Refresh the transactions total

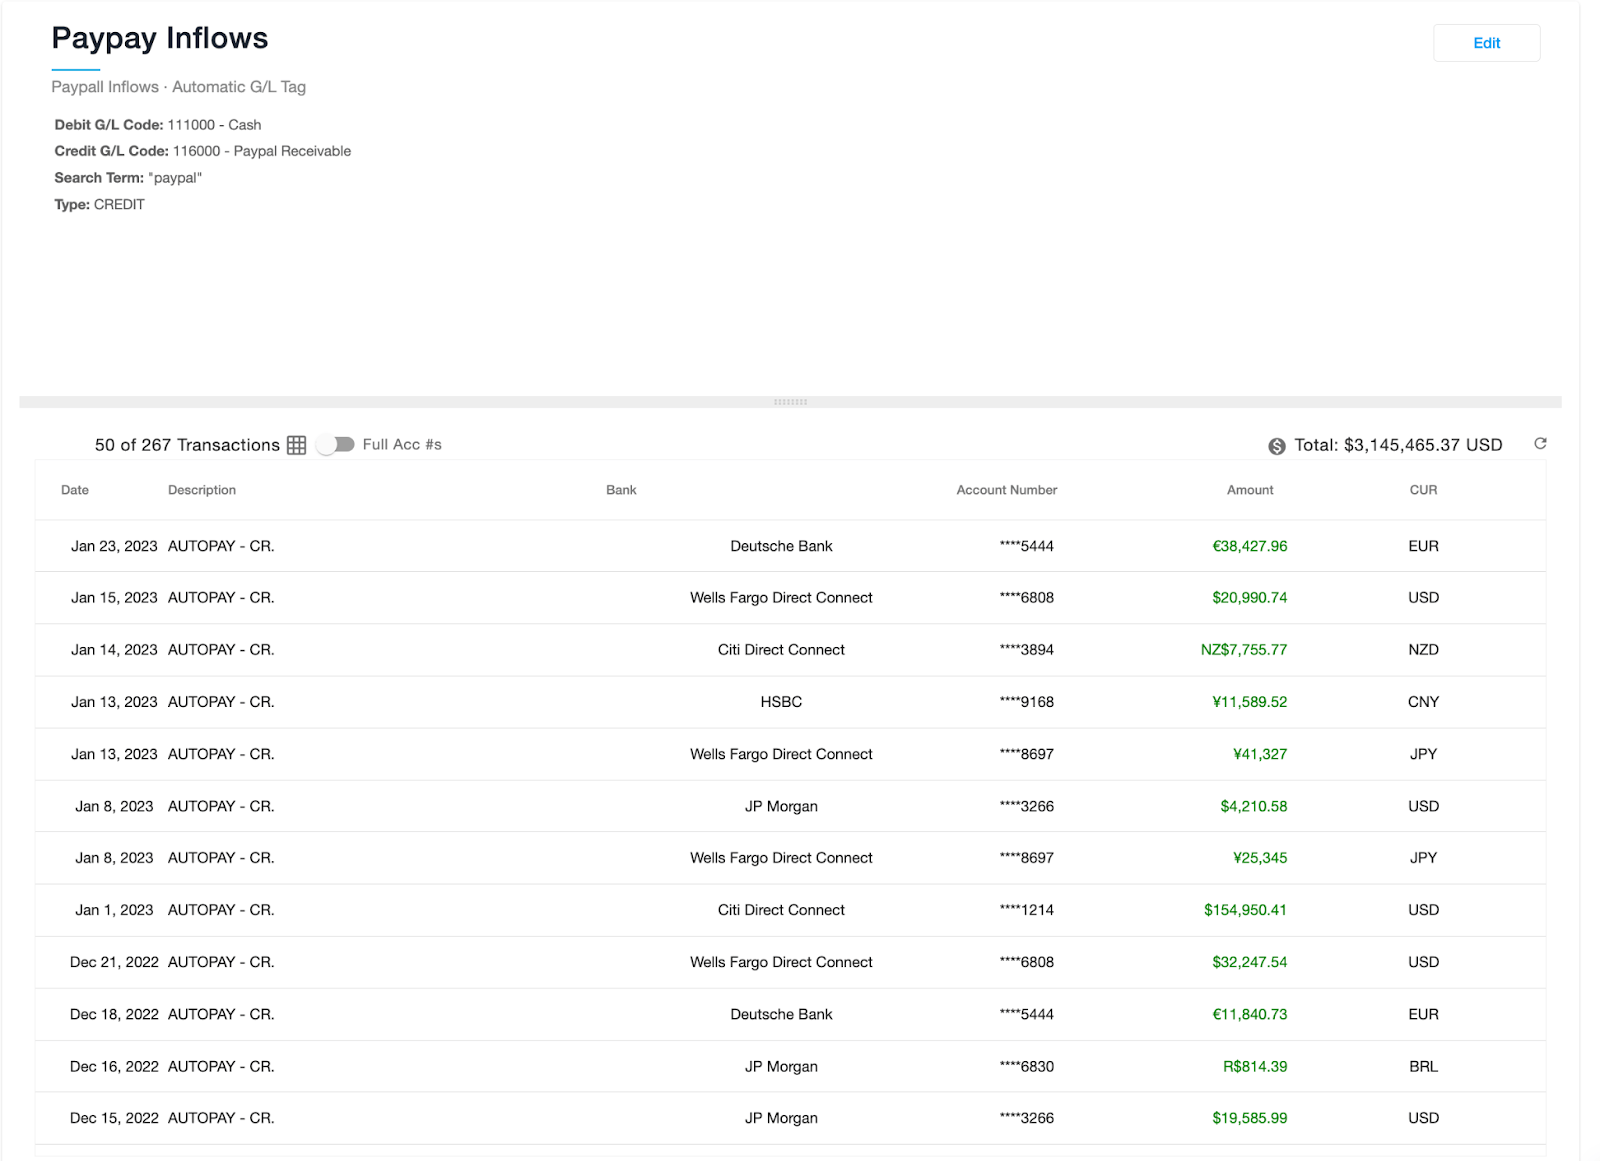(x=1540, y=444)
